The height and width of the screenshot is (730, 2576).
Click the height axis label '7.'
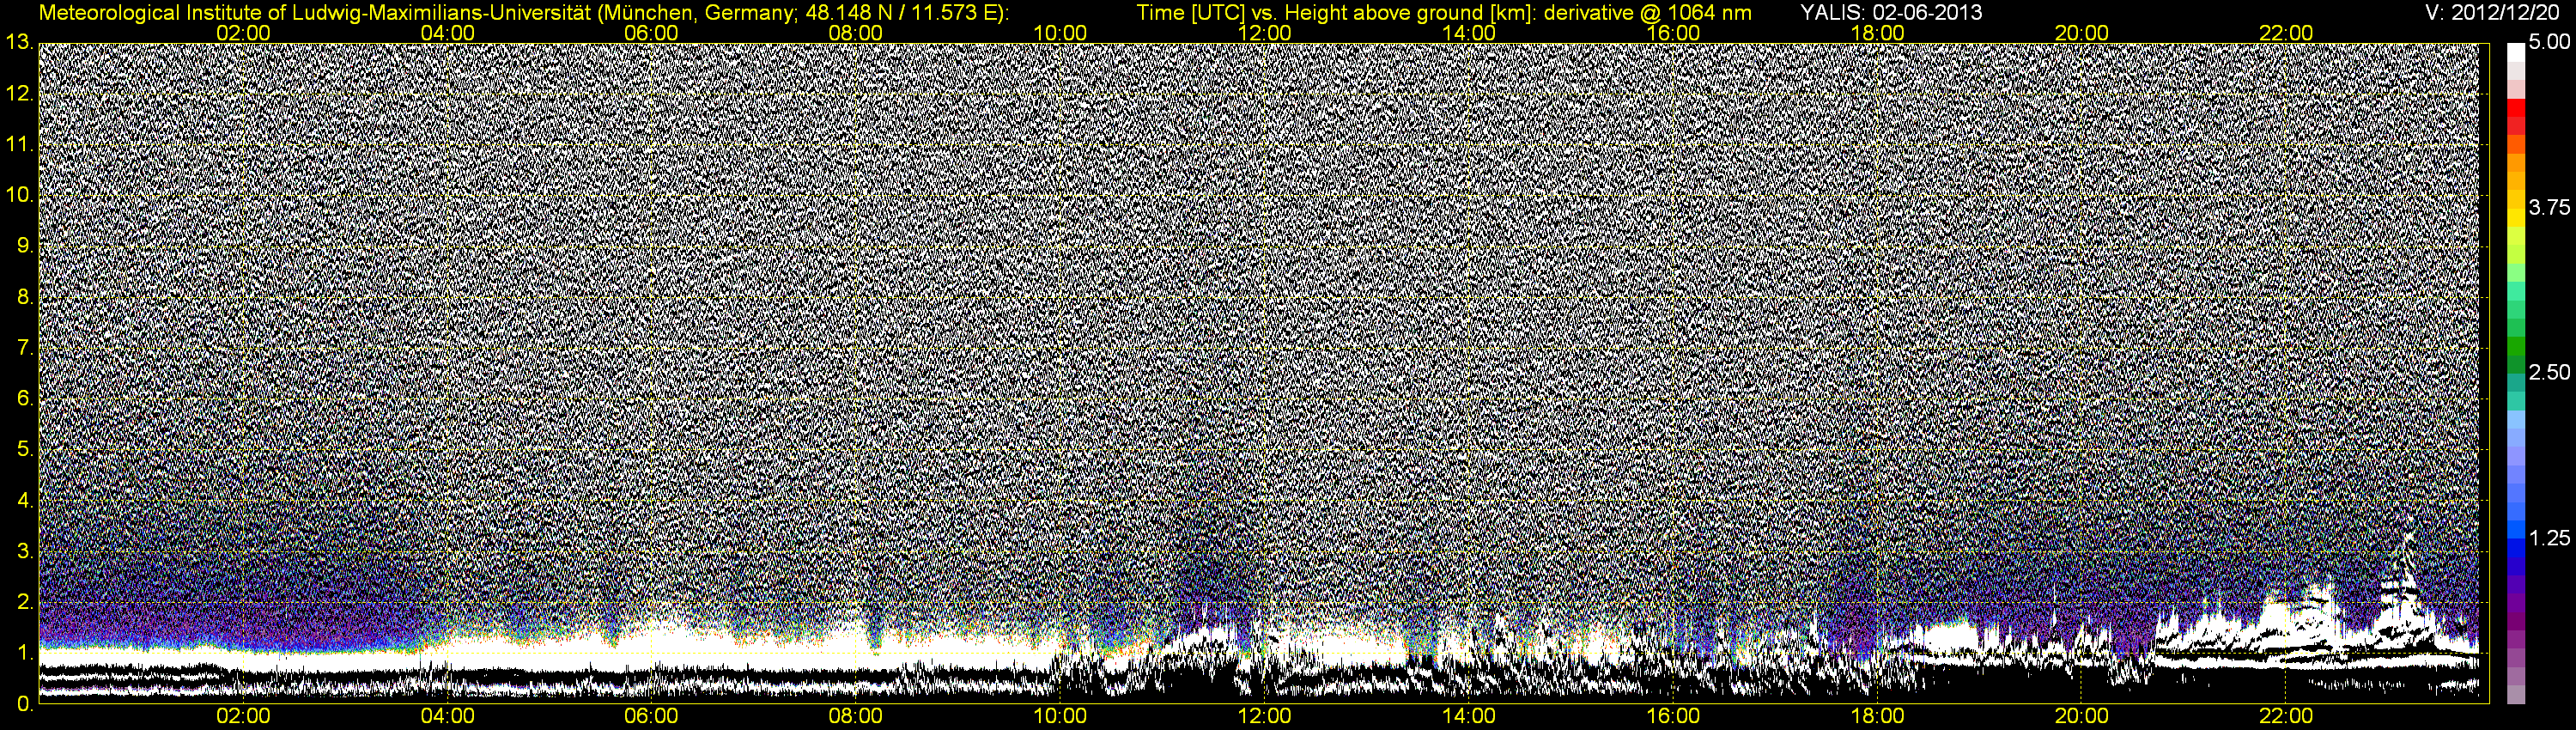(26, 348)
